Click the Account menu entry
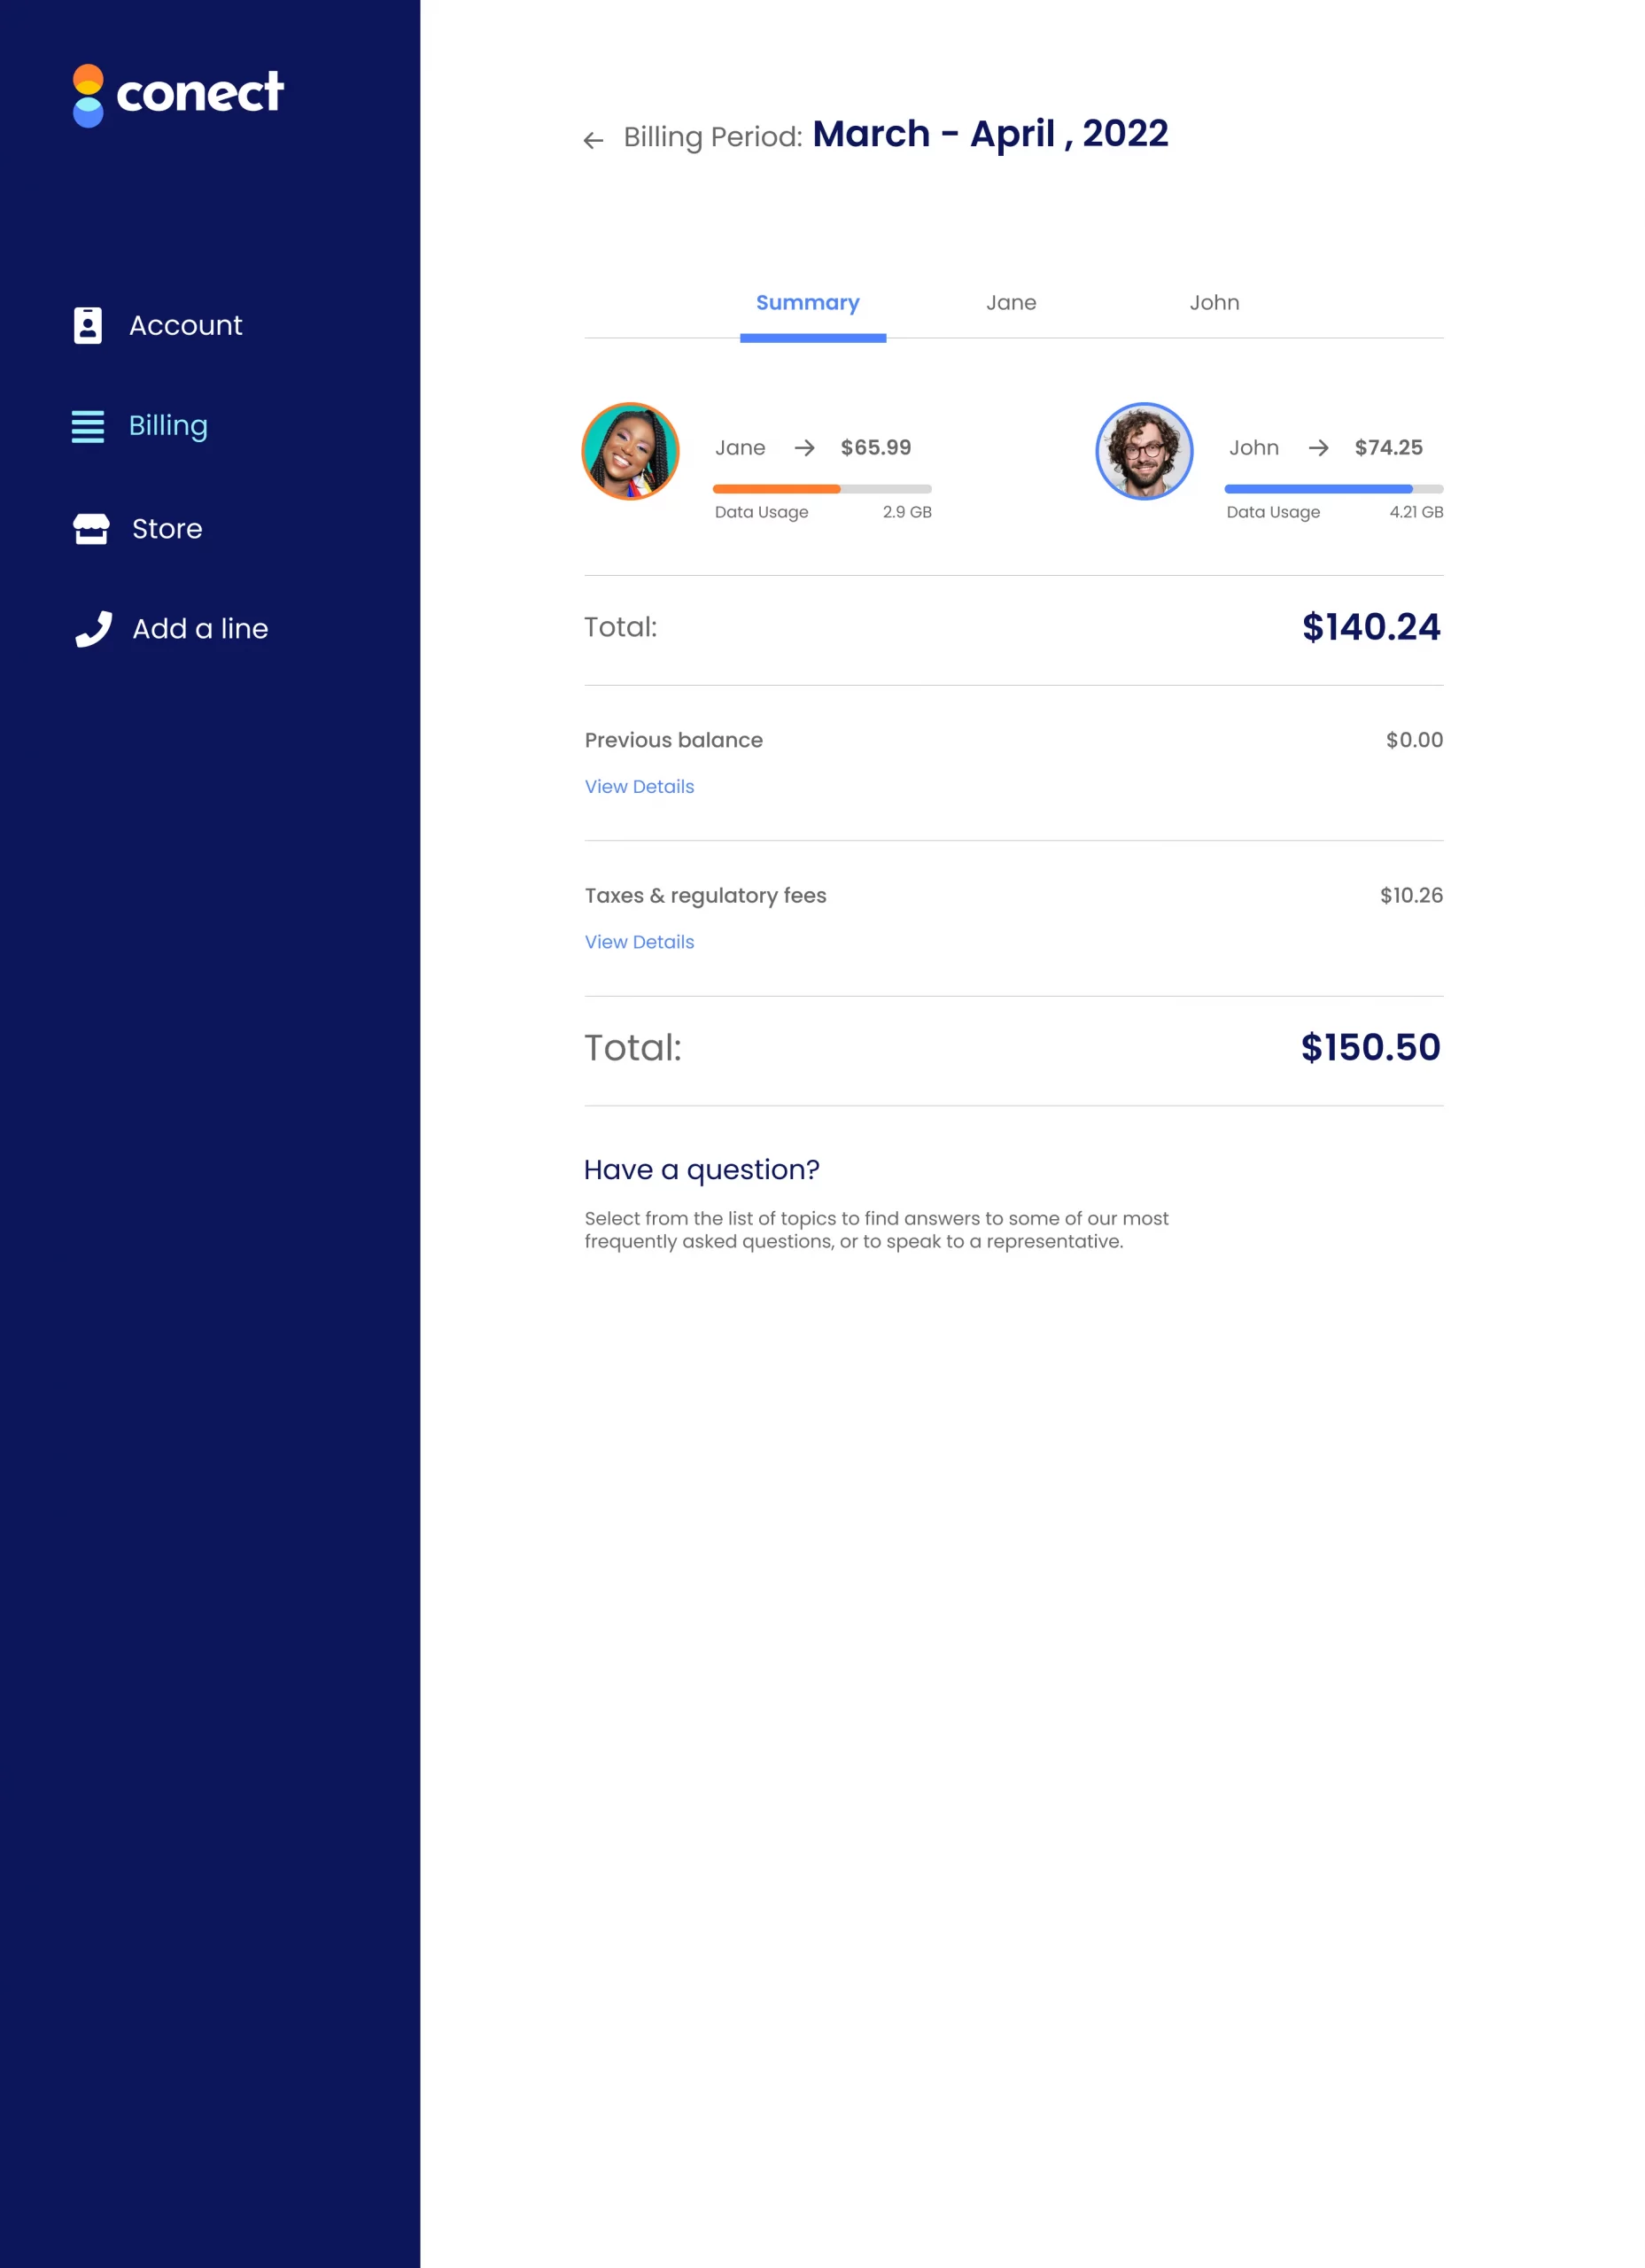Screen dimensions: 1645x2268 pos(186,325)
